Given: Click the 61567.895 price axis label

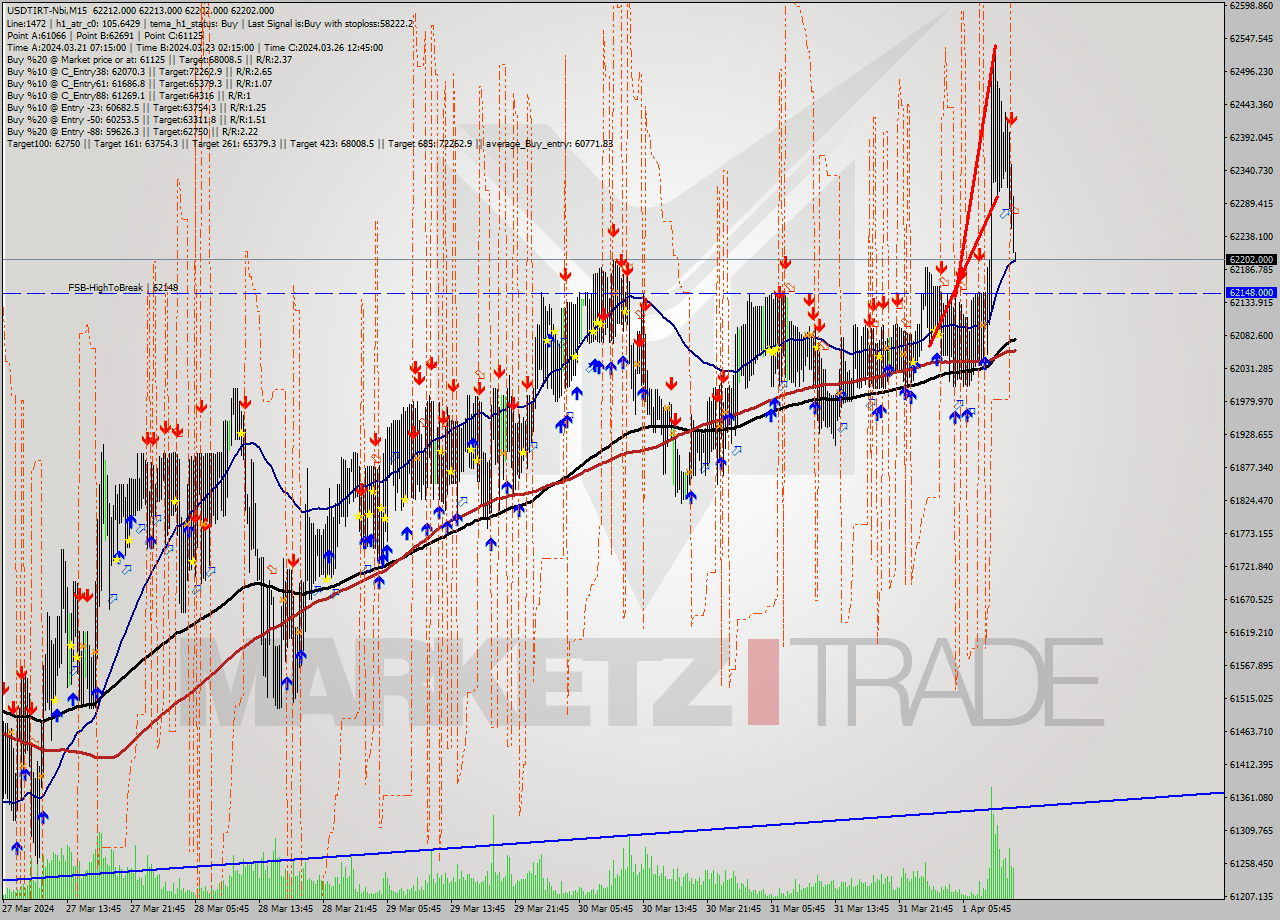Looking at the screenshot, I should pyautogui.click(x=1250, y=666).
